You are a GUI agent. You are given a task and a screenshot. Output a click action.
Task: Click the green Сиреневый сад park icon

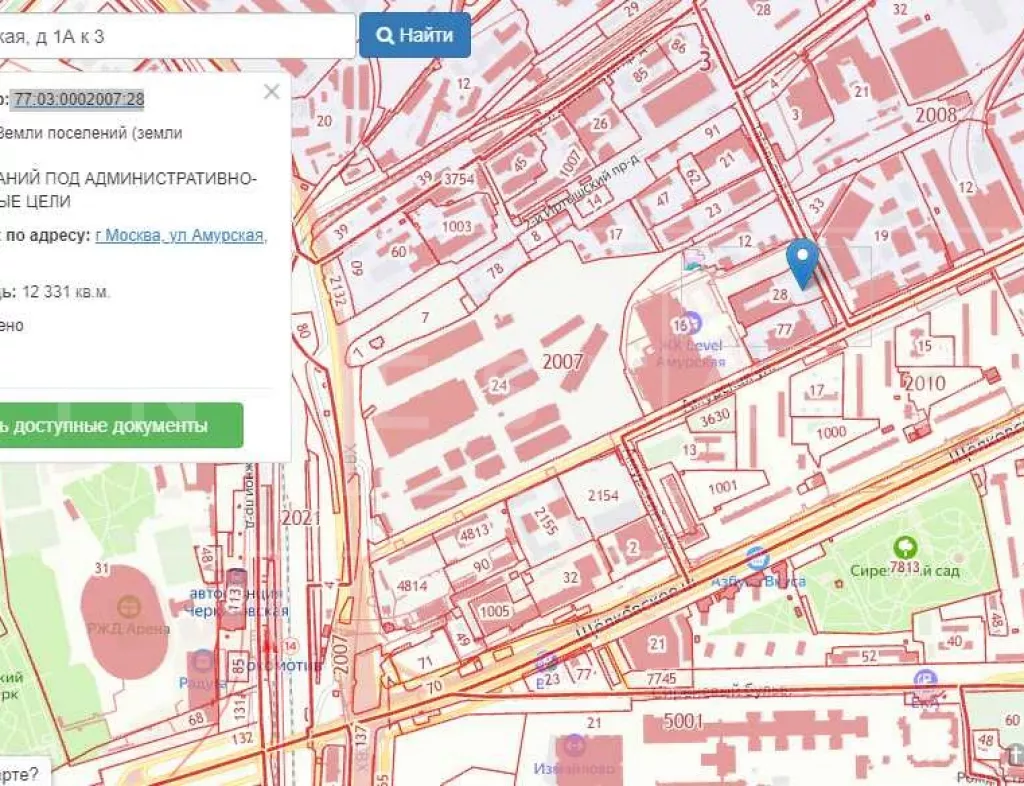(x=908, y=547)
